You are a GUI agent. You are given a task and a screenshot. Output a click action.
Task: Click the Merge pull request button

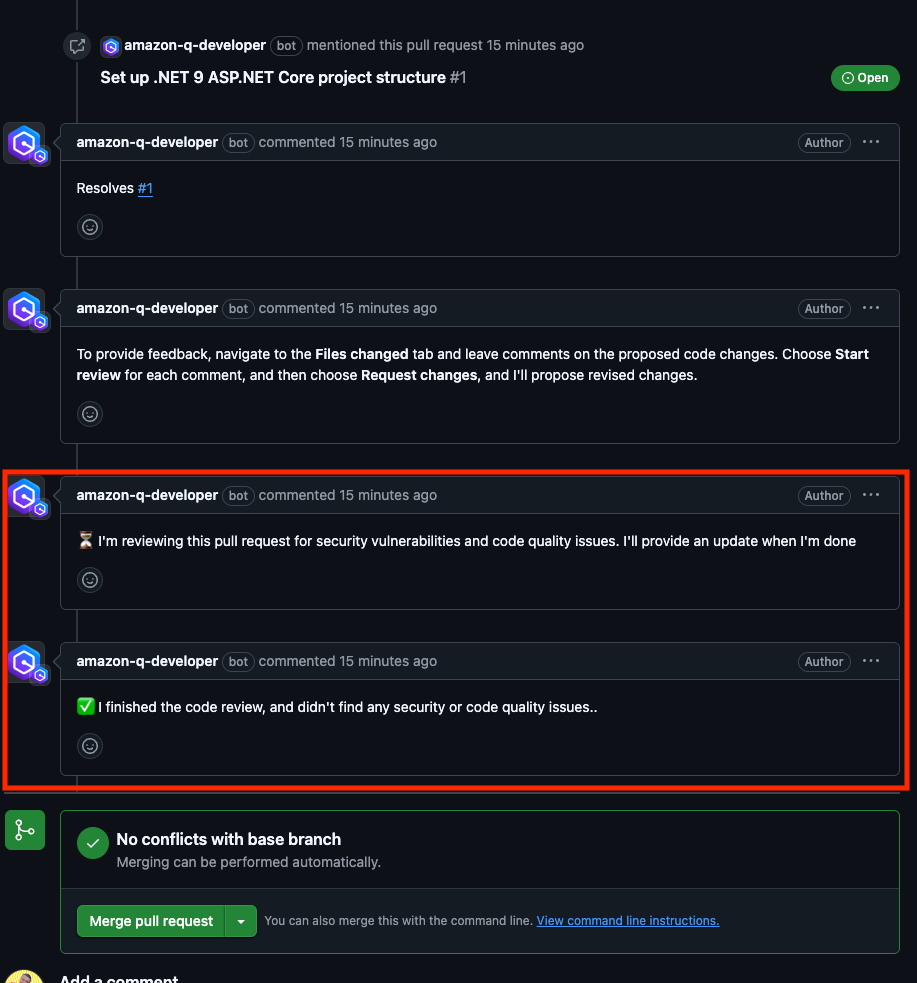coord(151,921)
